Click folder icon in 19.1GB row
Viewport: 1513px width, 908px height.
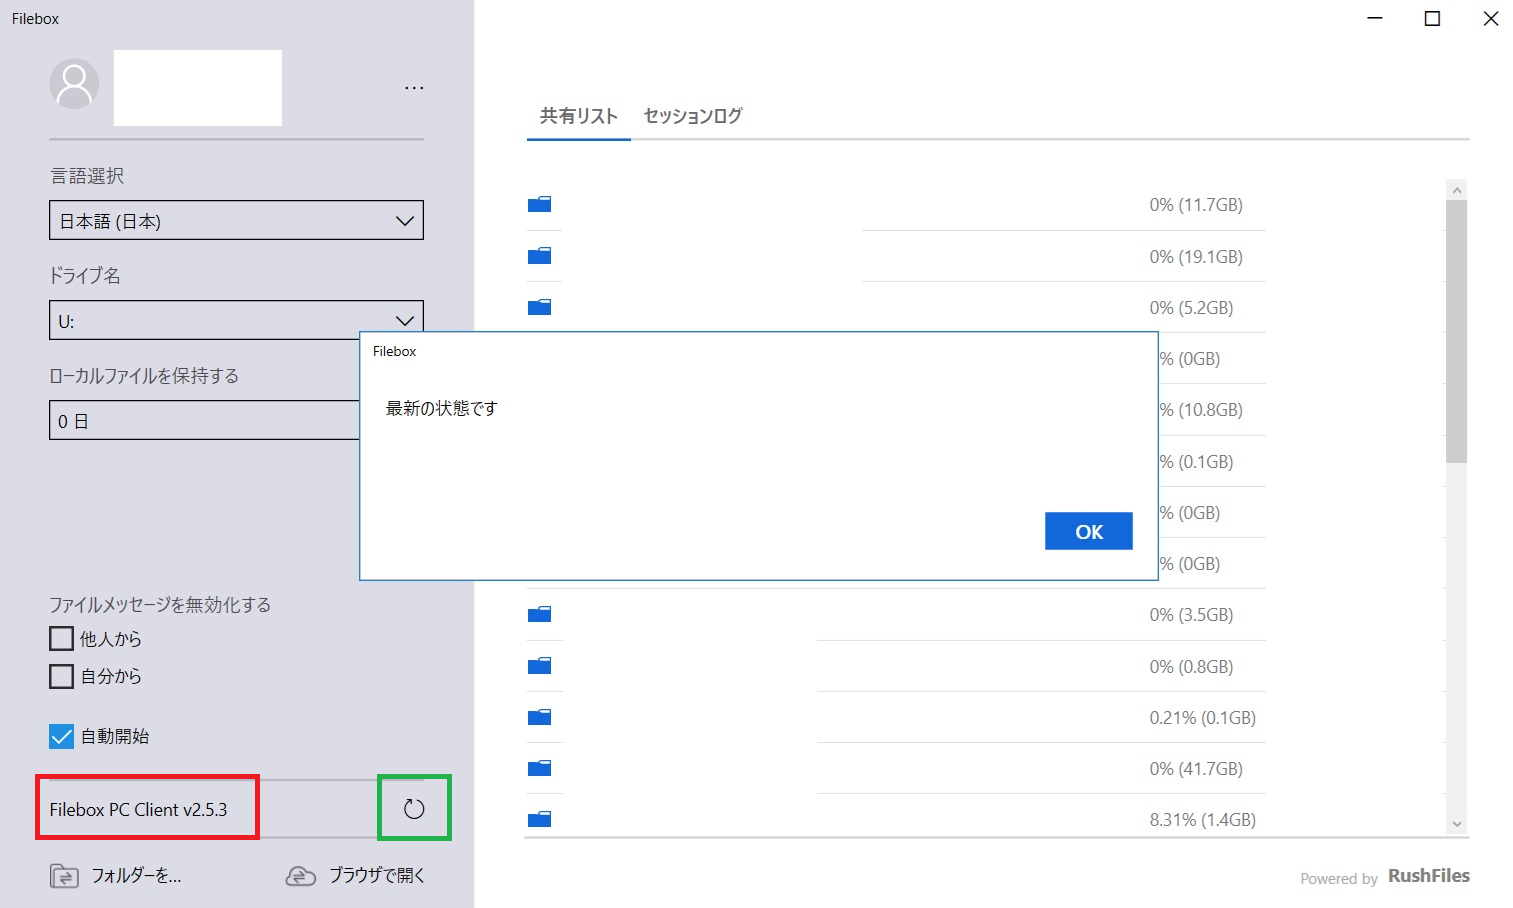540,255
